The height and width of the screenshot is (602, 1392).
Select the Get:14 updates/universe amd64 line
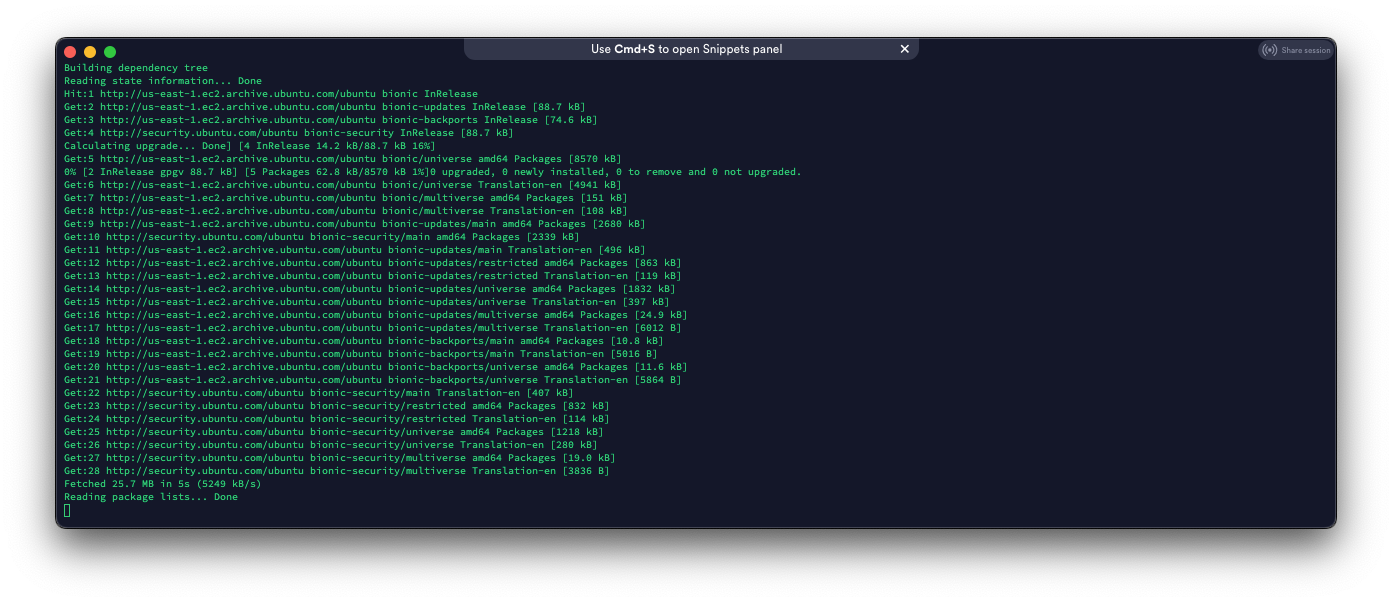[370, 289]
